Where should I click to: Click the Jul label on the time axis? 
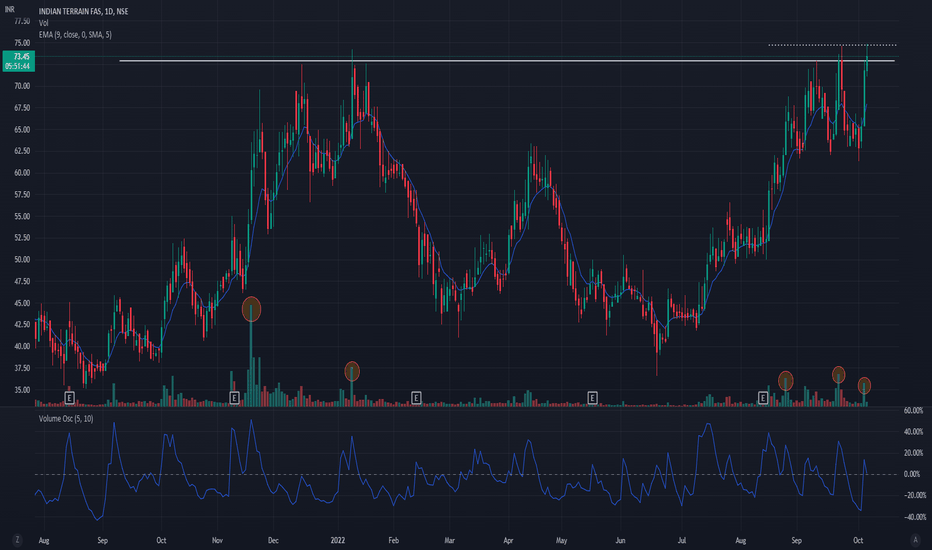[x=682, y=540]
